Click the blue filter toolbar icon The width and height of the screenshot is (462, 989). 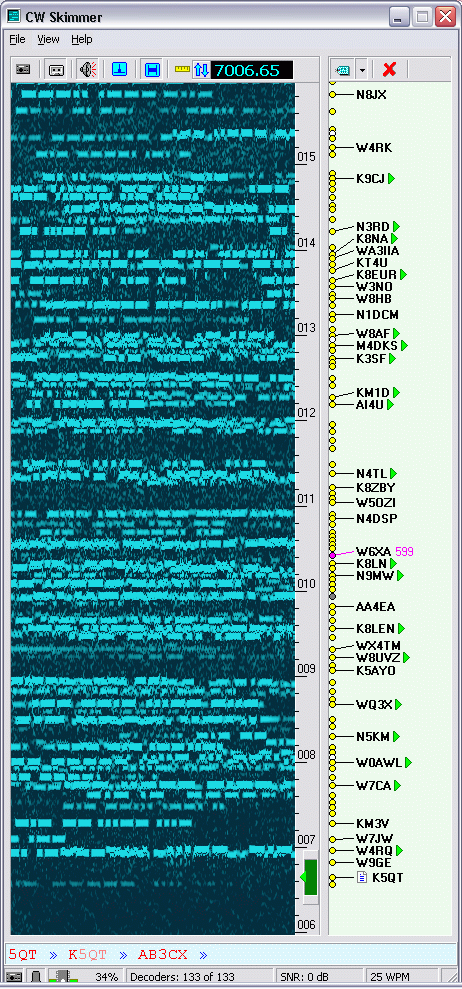[119, 69]
